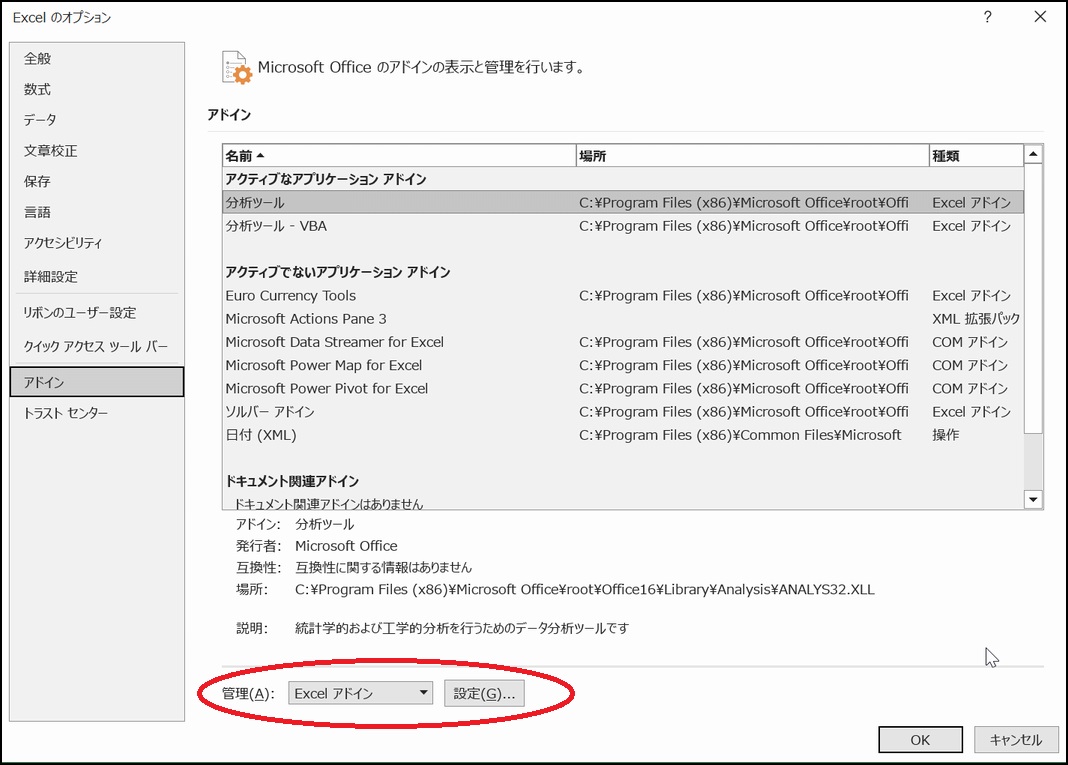Click the キャンセル button
Screen dimensions: 1068x765
1016,740
